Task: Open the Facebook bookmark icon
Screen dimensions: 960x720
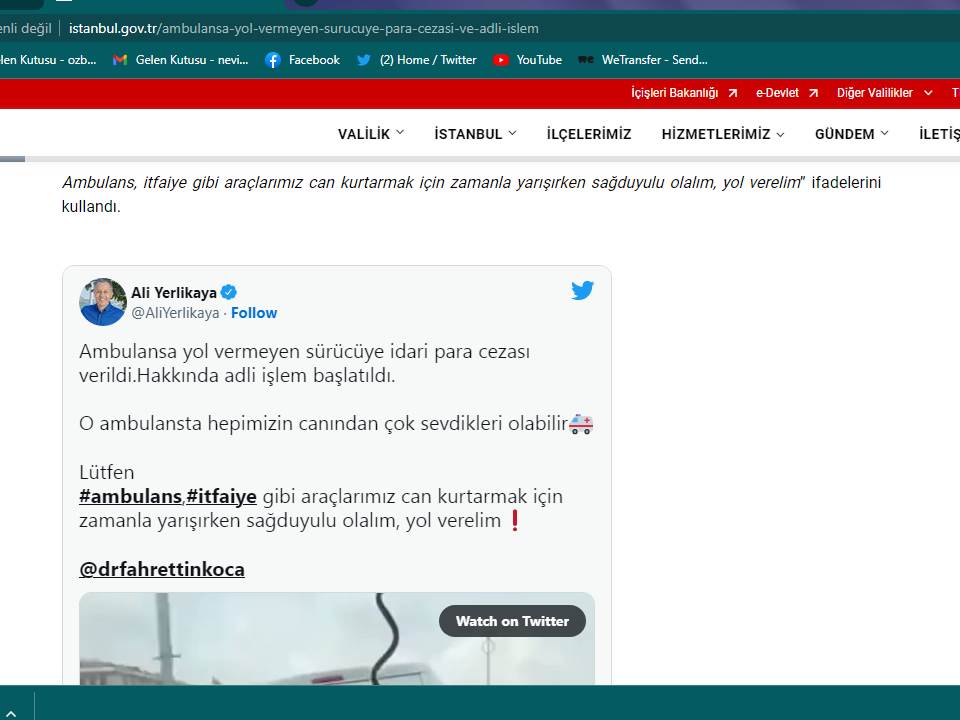Action: [x=272, y=60]
